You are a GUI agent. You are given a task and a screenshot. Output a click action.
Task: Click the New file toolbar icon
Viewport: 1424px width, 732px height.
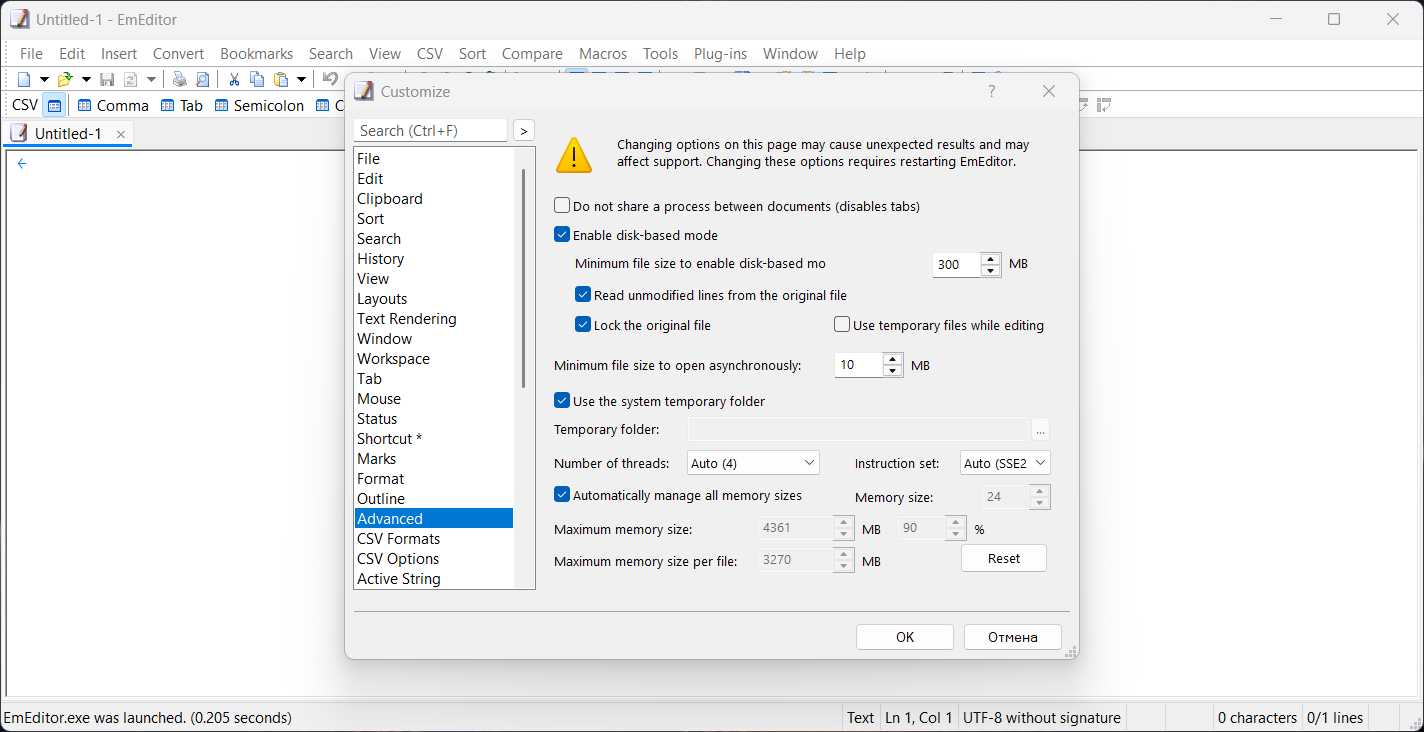pos(24,79)
